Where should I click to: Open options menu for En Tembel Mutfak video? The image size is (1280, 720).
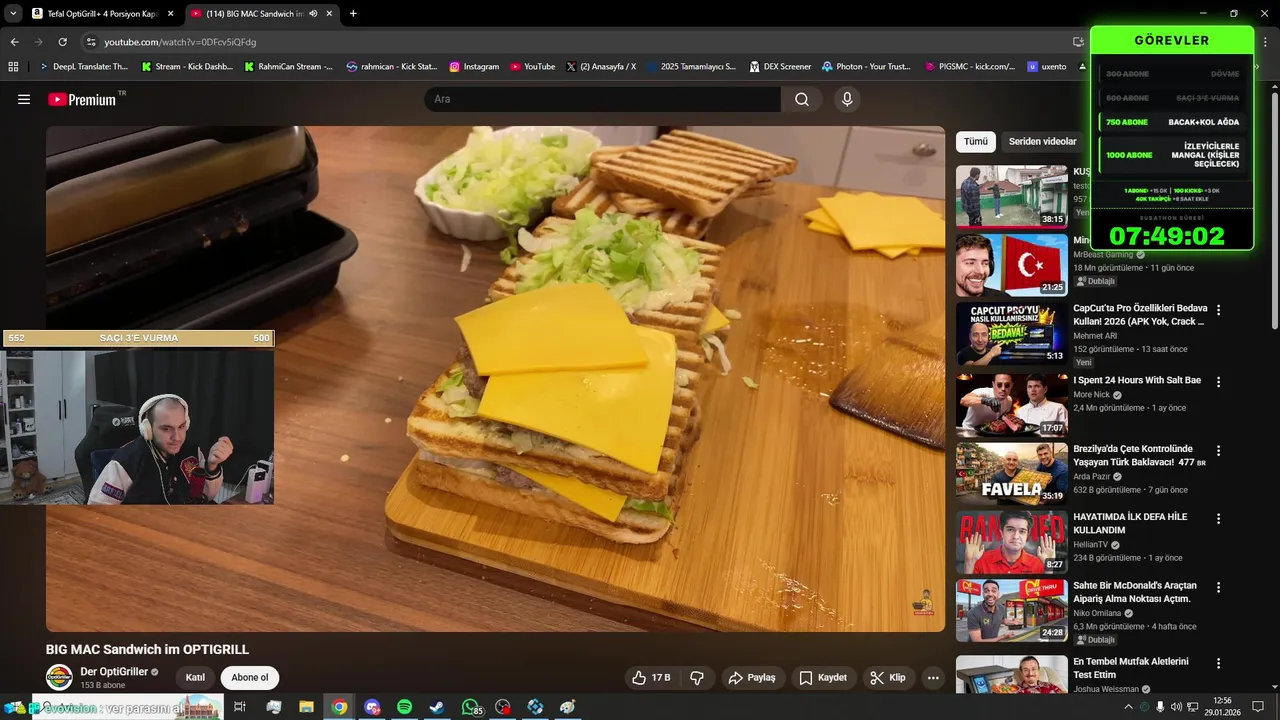click(1218, 663)
